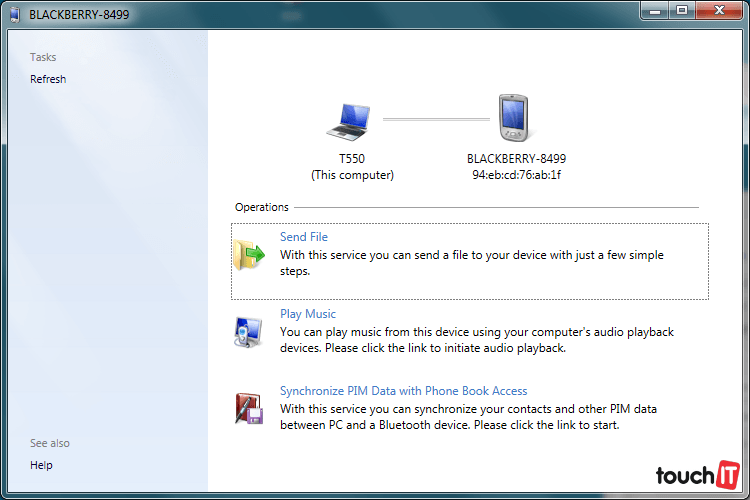Close the BLACKBERRY-8499 window
Image resolution: width=750 pixels, height=500 pixels.
coord(720,10)
